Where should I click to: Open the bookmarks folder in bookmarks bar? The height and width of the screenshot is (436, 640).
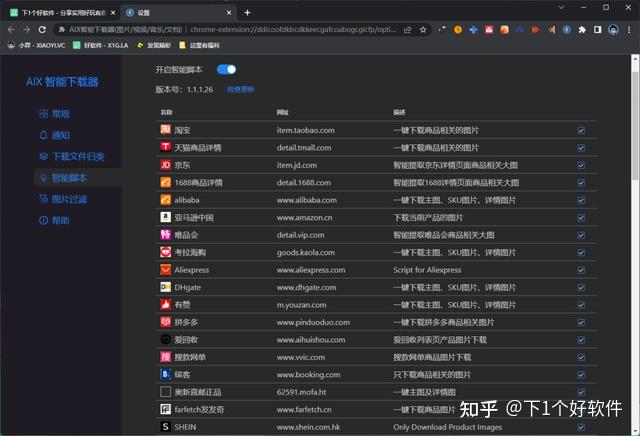(x=199, y=45)
